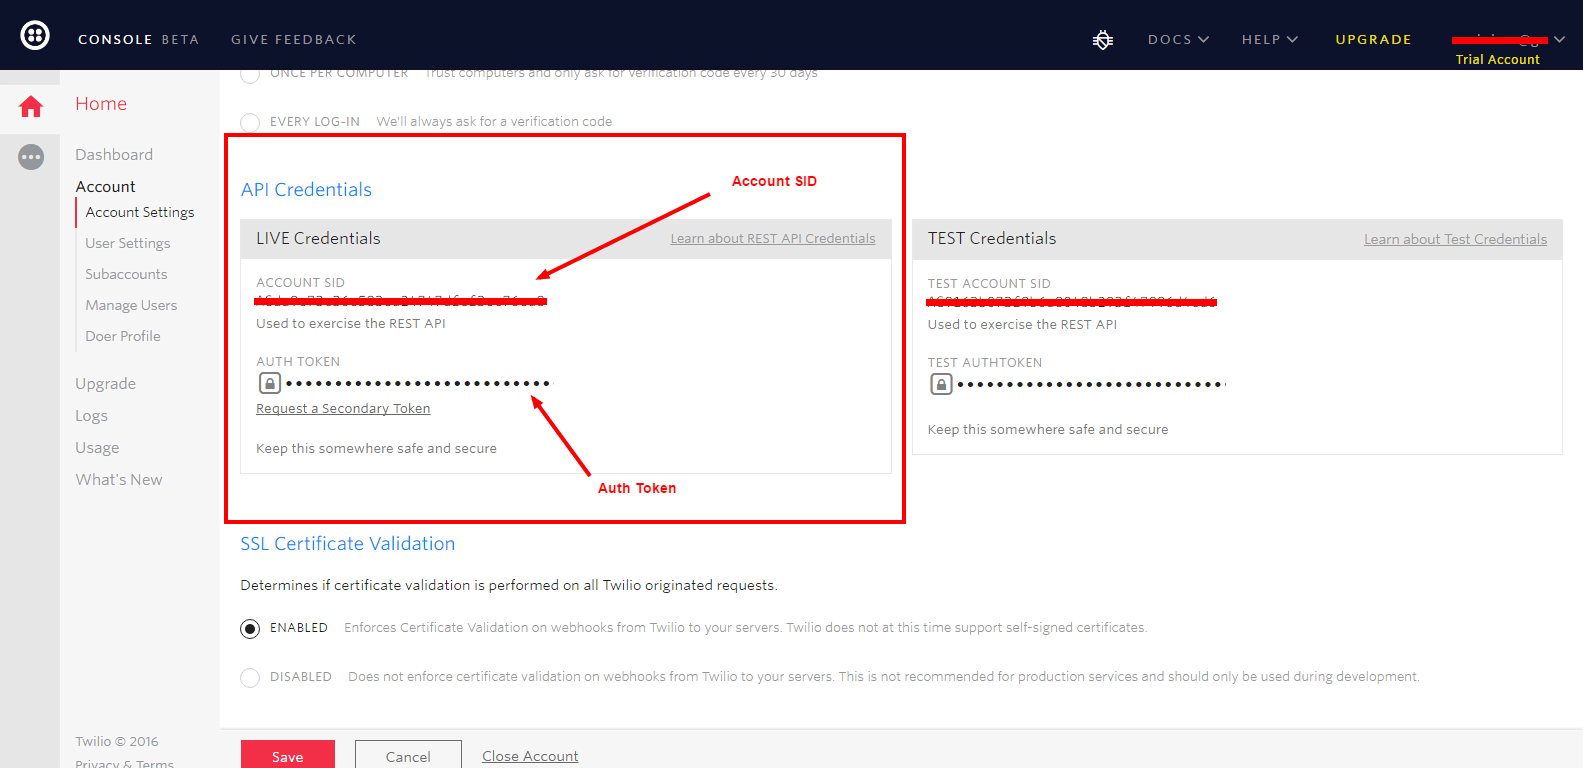Expand the Docs dropdown menu
Screen dimensions: 1583x768
(1178, 40)
